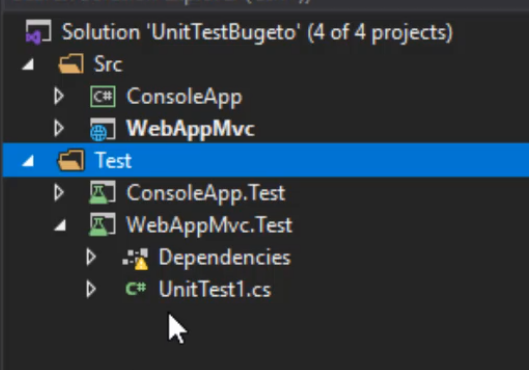Collapse the Src solution folder
The height and width of the screenshot is (370, 529).
tap(28, 64)
